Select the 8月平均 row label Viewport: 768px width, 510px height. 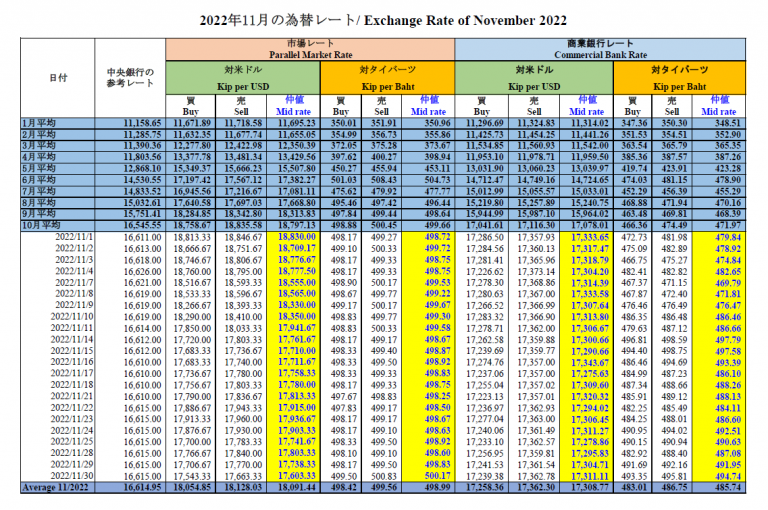pyautogui.click(x=36, y=202)
